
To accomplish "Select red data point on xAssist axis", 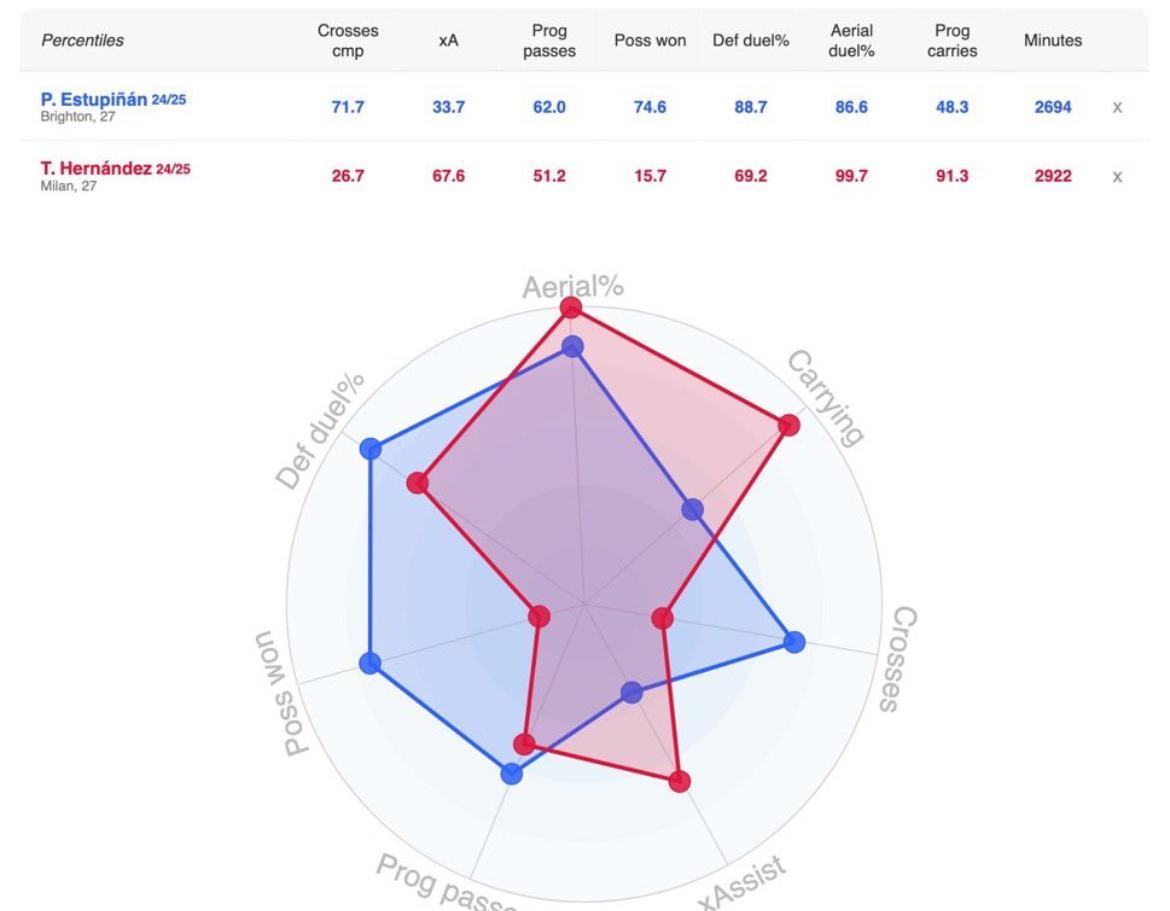I will pyautogui.click(x=680, y=781).
